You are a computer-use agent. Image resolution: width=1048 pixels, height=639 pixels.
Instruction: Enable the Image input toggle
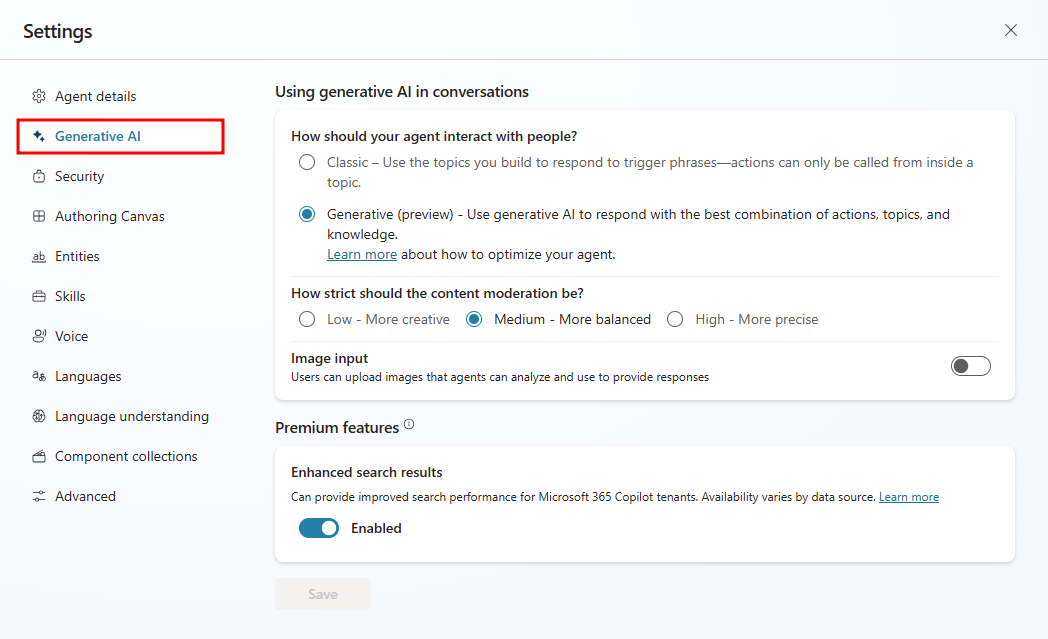click(970, 366)
